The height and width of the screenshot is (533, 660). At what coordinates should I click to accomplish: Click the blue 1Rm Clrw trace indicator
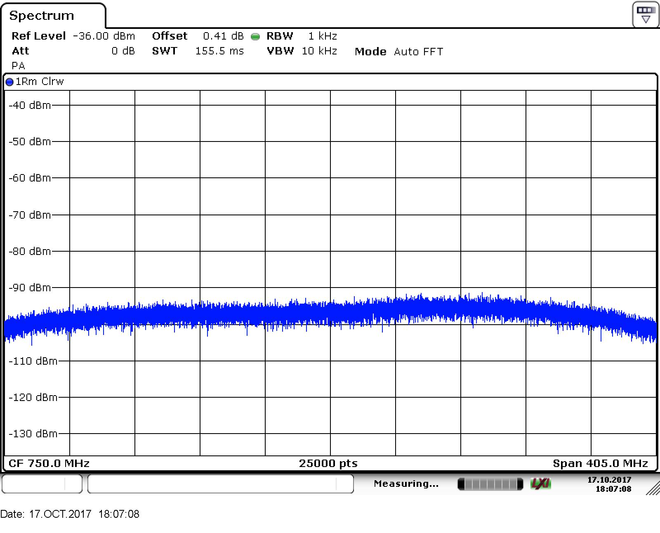[x=9, y=82]
